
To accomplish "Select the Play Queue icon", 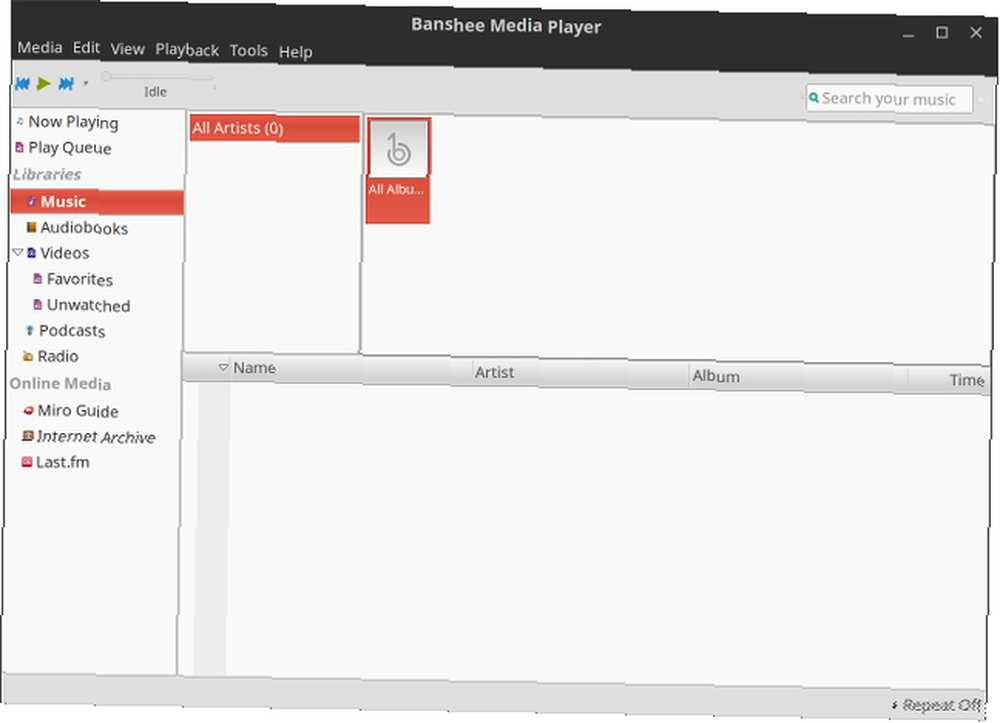I will (x=20, y=147).
